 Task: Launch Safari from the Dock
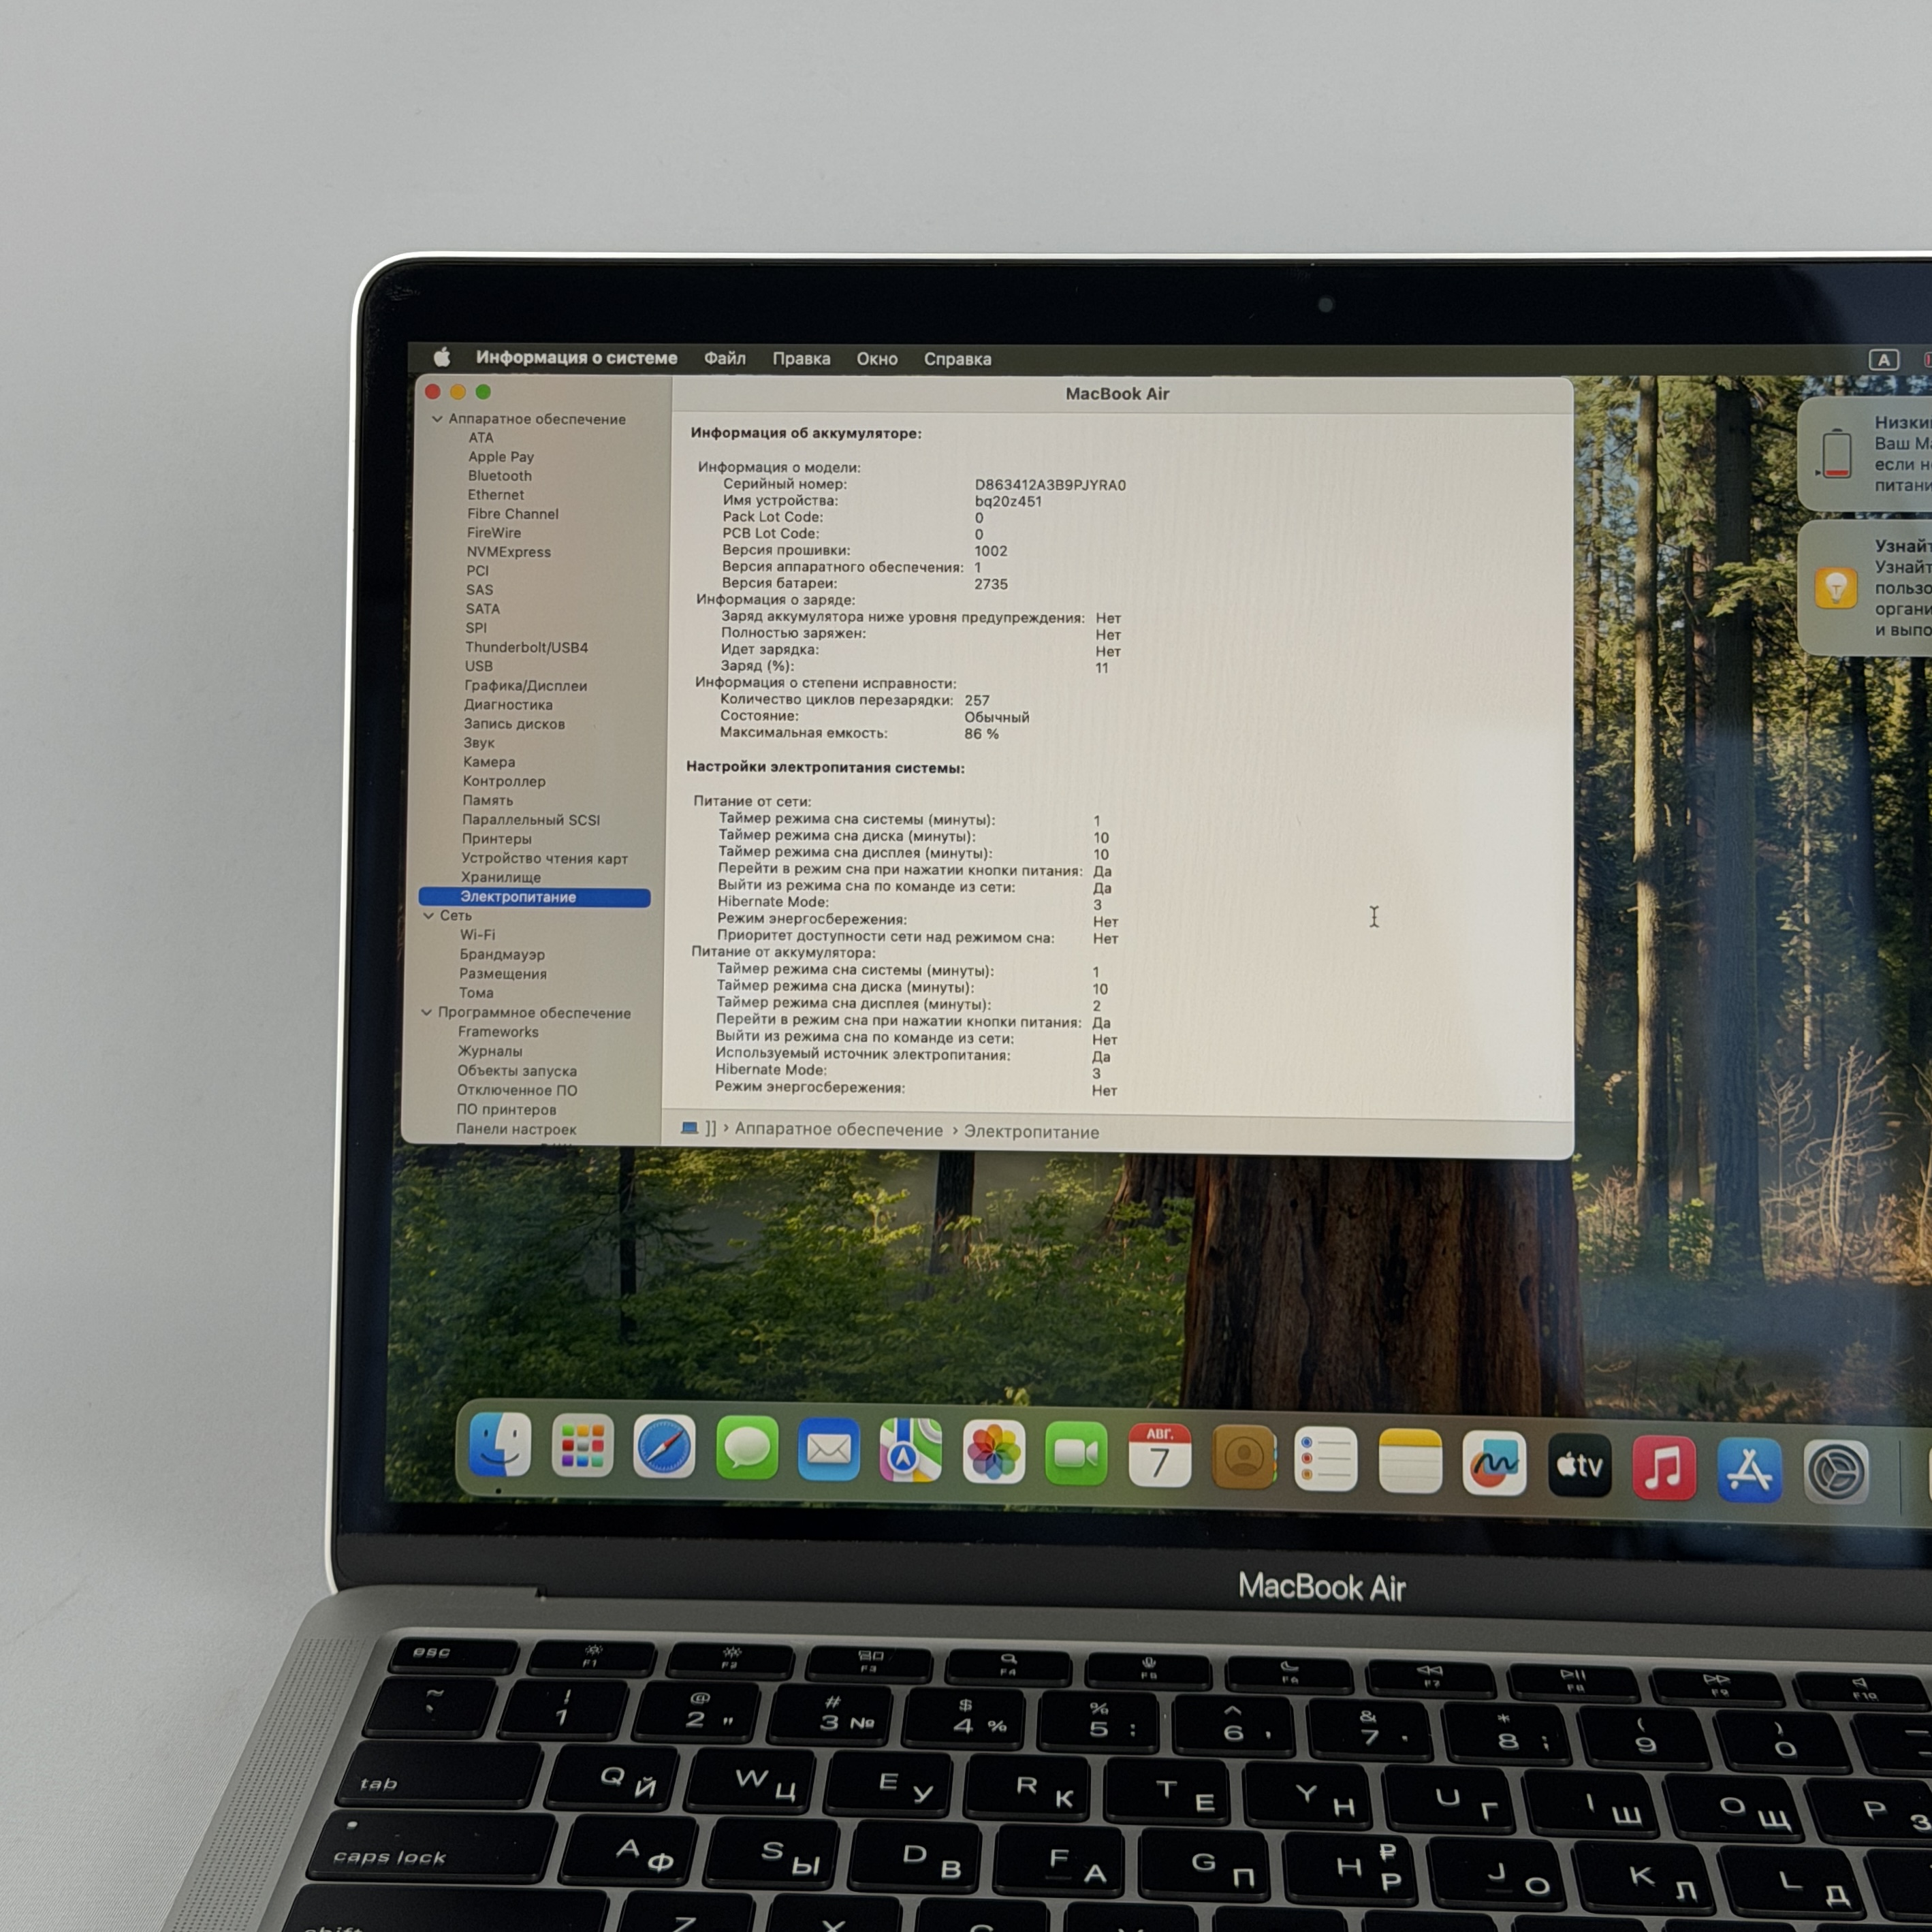(x=664, y=1447)
